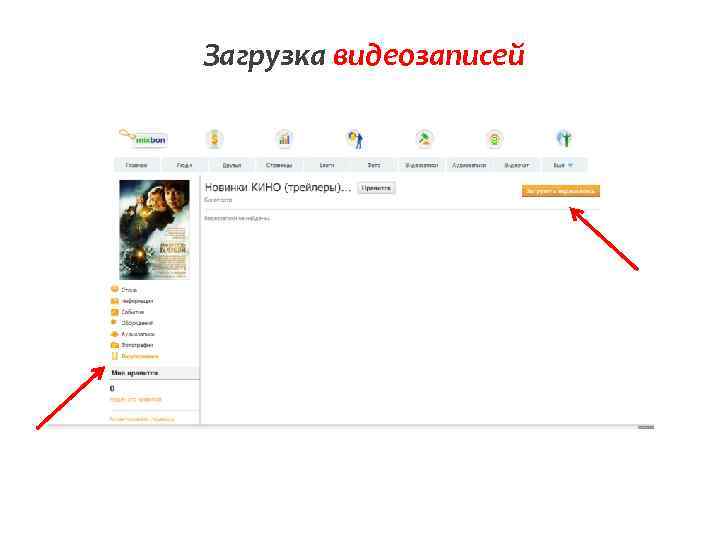Click the Стена sidebar icon
Viewport: 720px width, 540px height.
(114, 289)
